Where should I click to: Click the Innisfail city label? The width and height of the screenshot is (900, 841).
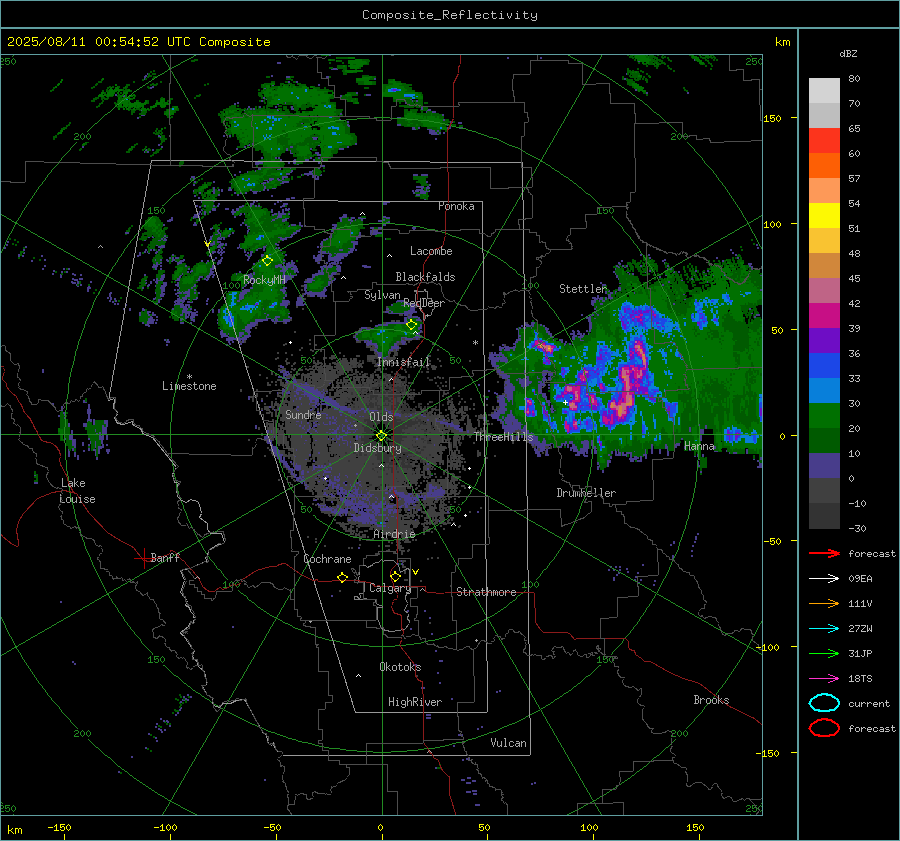pos(404,362)
